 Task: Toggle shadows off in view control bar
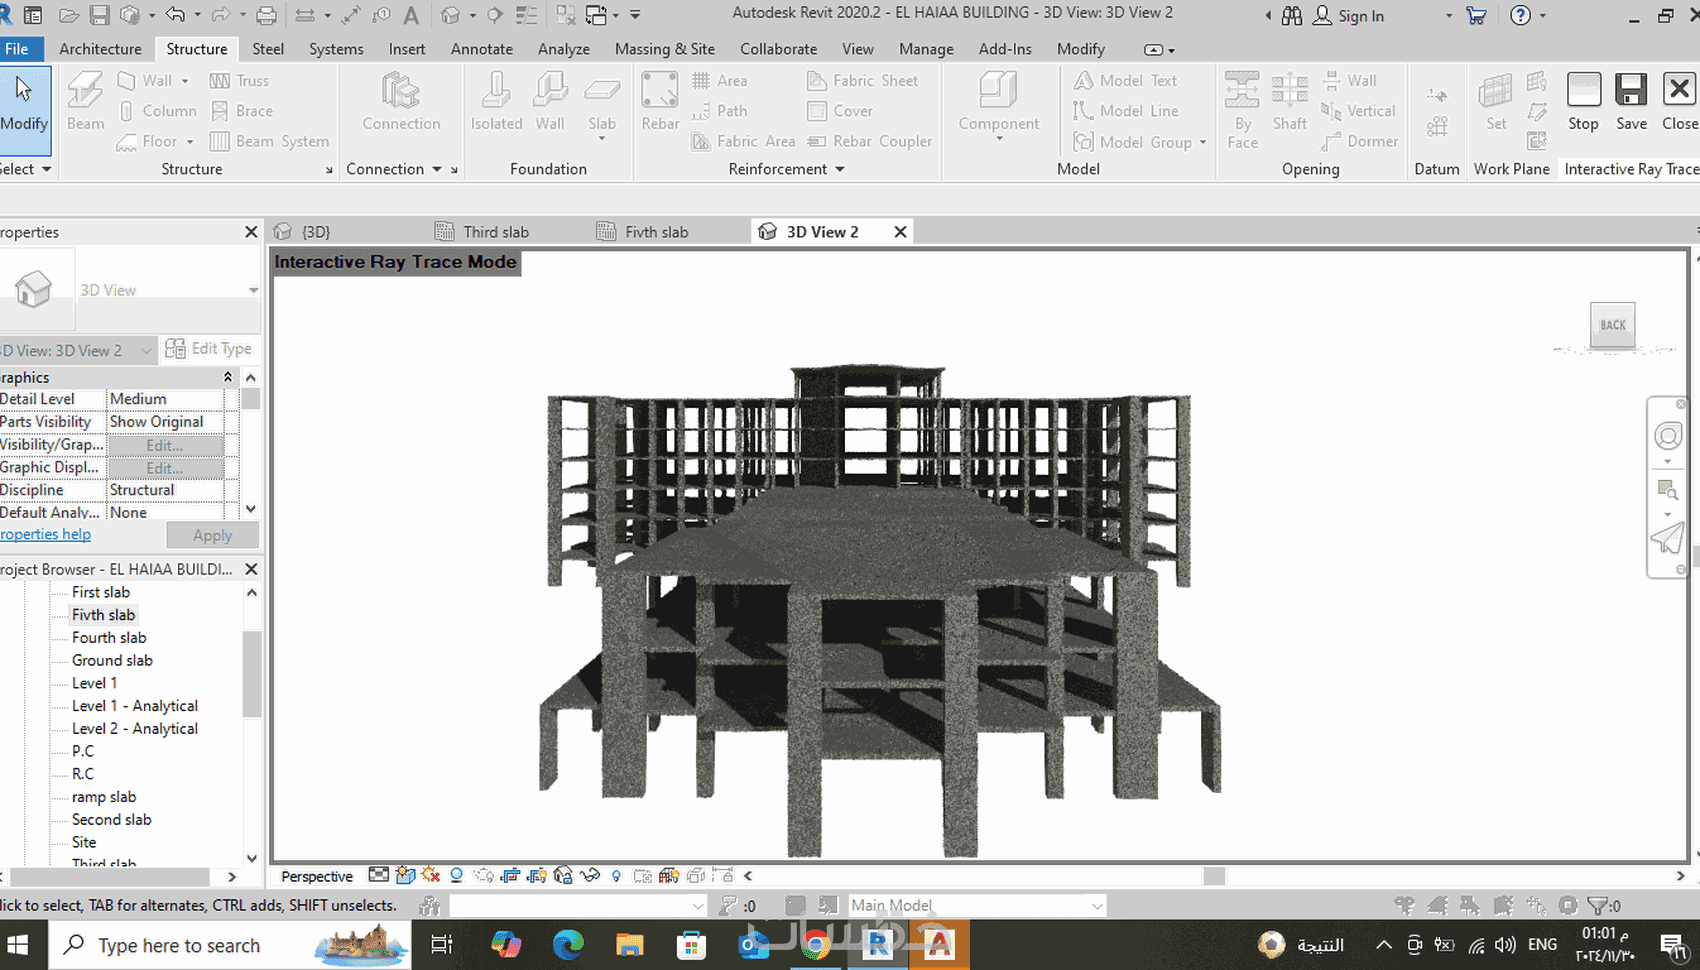457,876
